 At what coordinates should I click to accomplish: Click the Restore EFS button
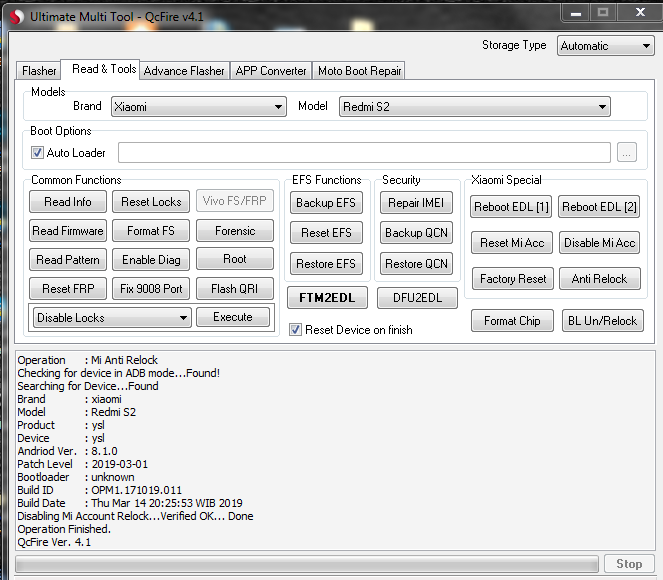326,263
